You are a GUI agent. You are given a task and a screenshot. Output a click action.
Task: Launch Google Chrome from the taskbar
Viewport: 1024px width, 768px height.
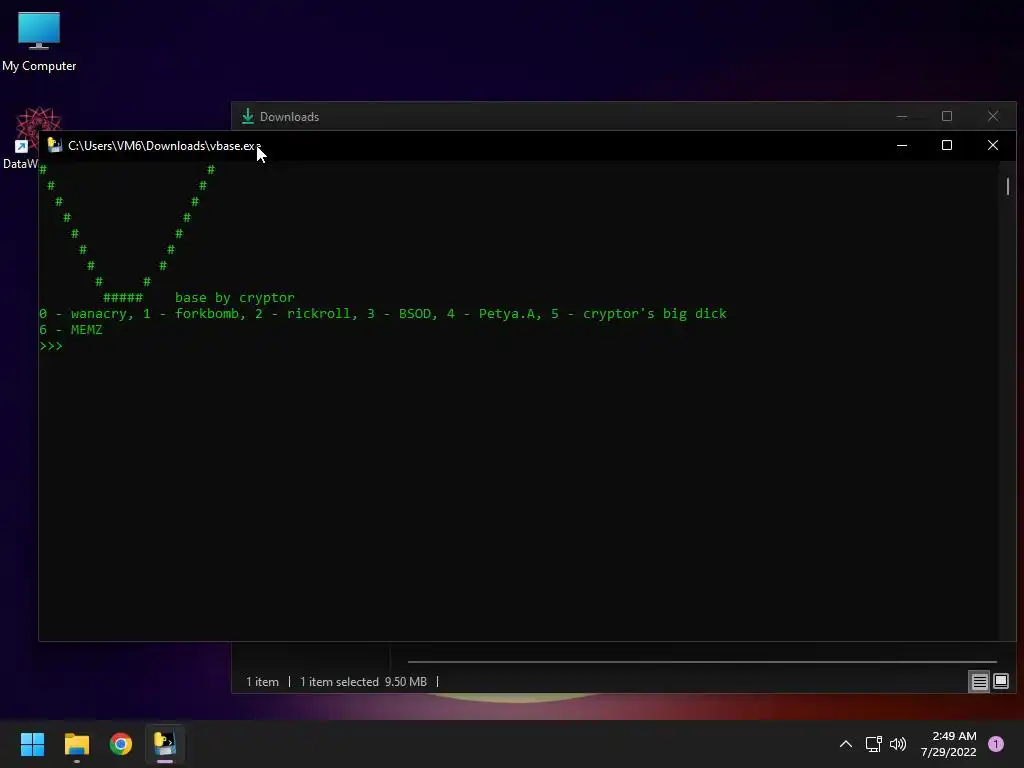click(121, 744)
